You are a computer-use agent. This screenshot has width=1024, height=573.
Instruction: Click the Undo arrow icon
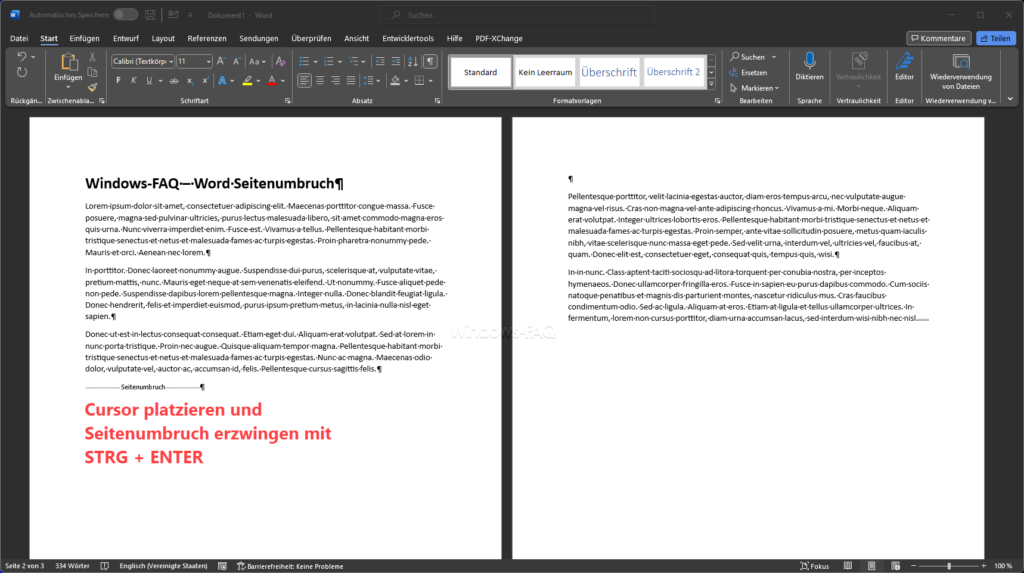(22, 57)
